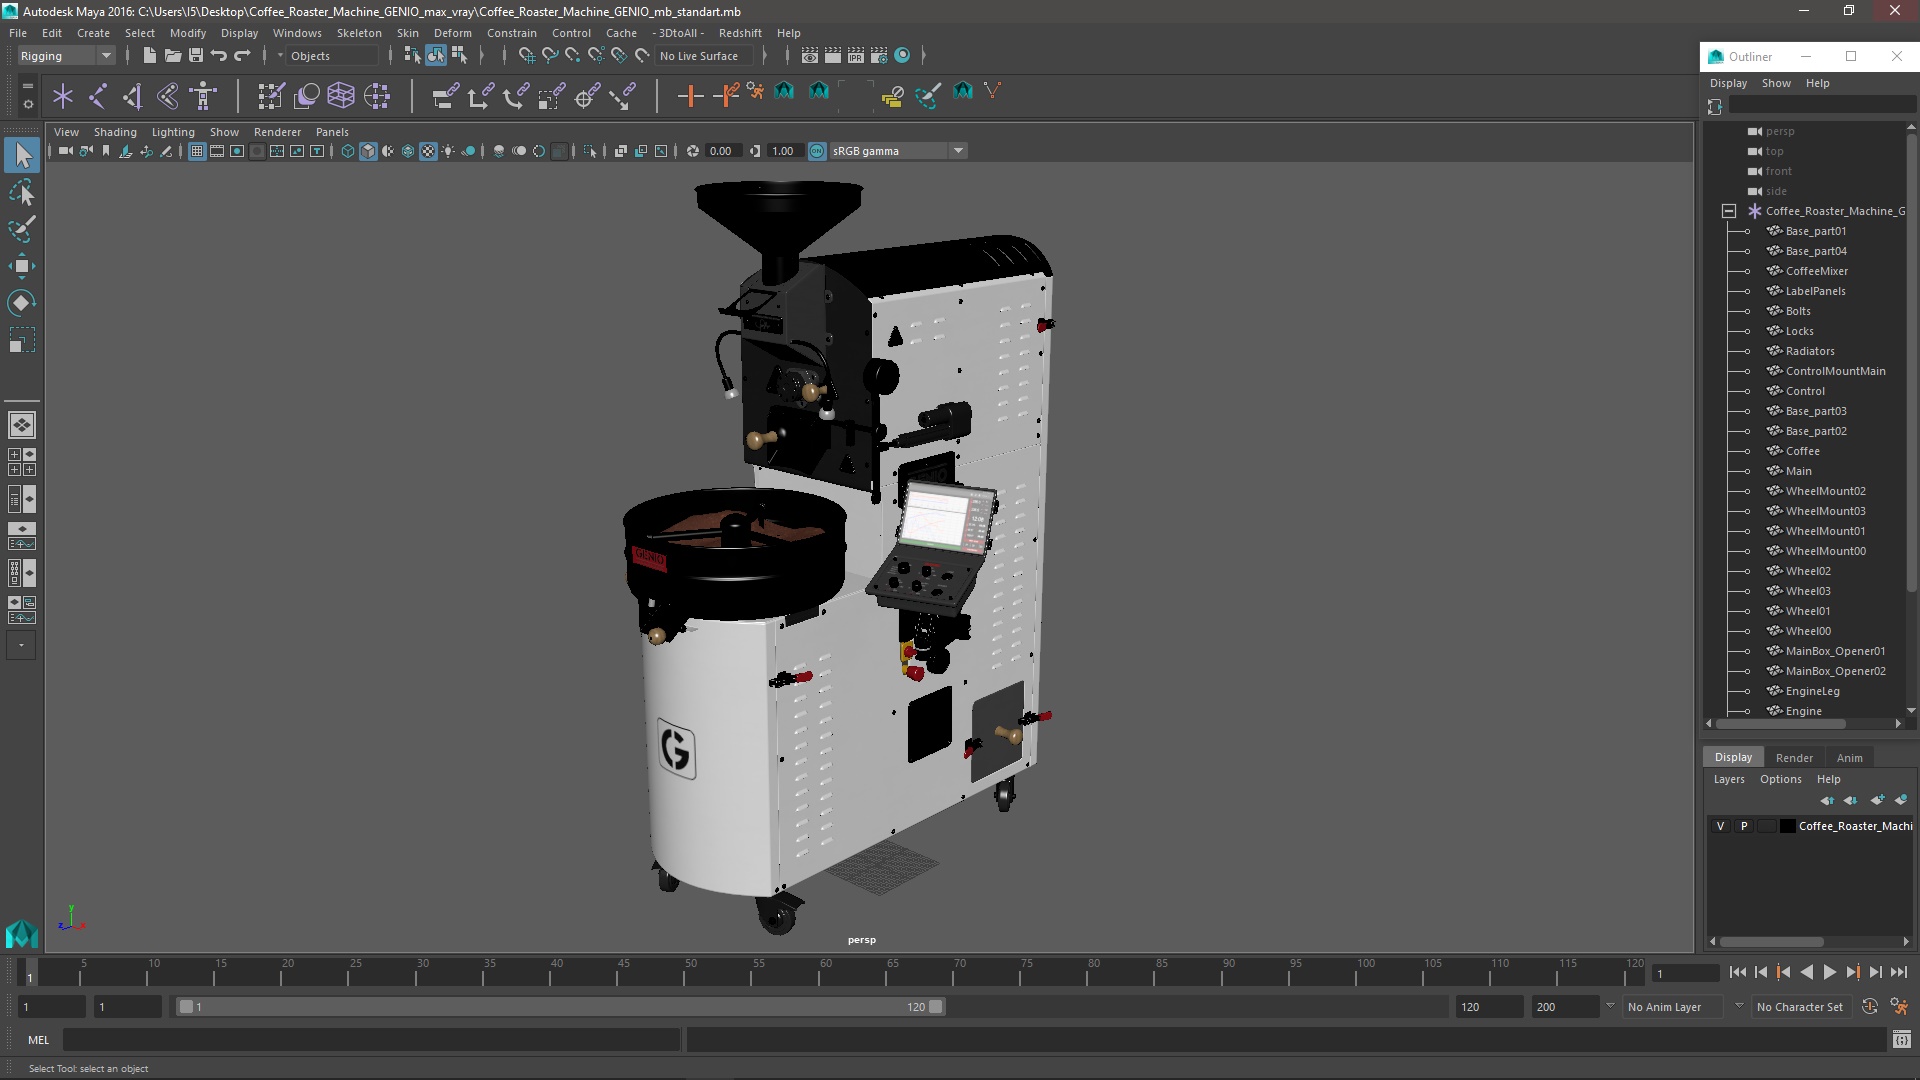Image resolution: width=1920 pixels, height=1080 pixels.
Task: Click the Set Key plus shelf icon
Action: (690, 96)
